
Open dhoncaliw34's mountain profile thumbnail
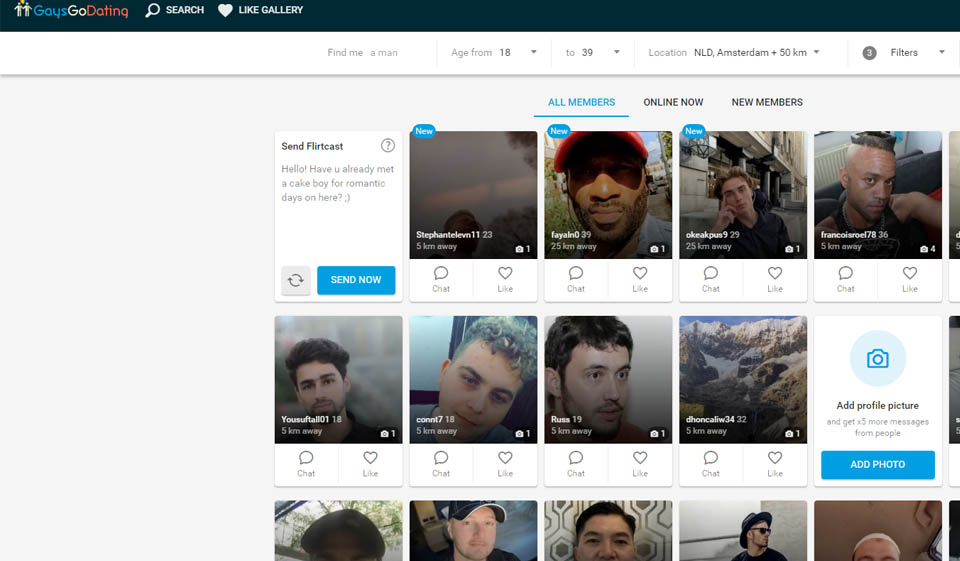[x=743, y=370]
